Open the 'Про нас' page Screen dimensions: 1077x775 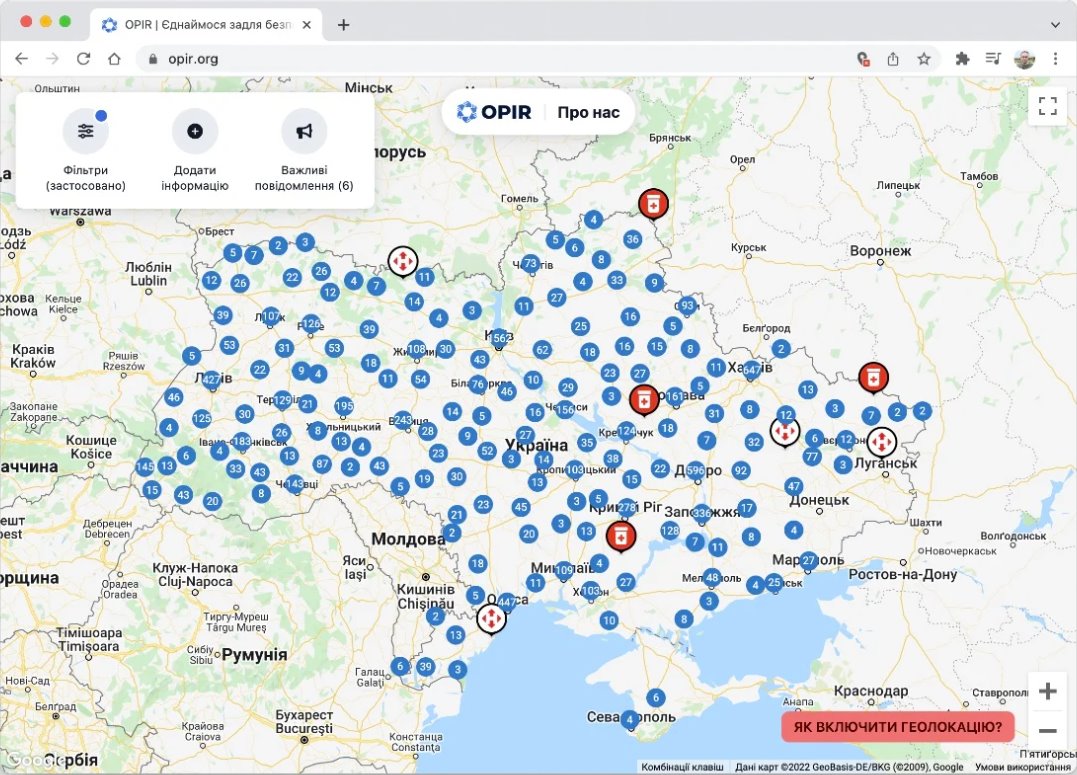588,112
